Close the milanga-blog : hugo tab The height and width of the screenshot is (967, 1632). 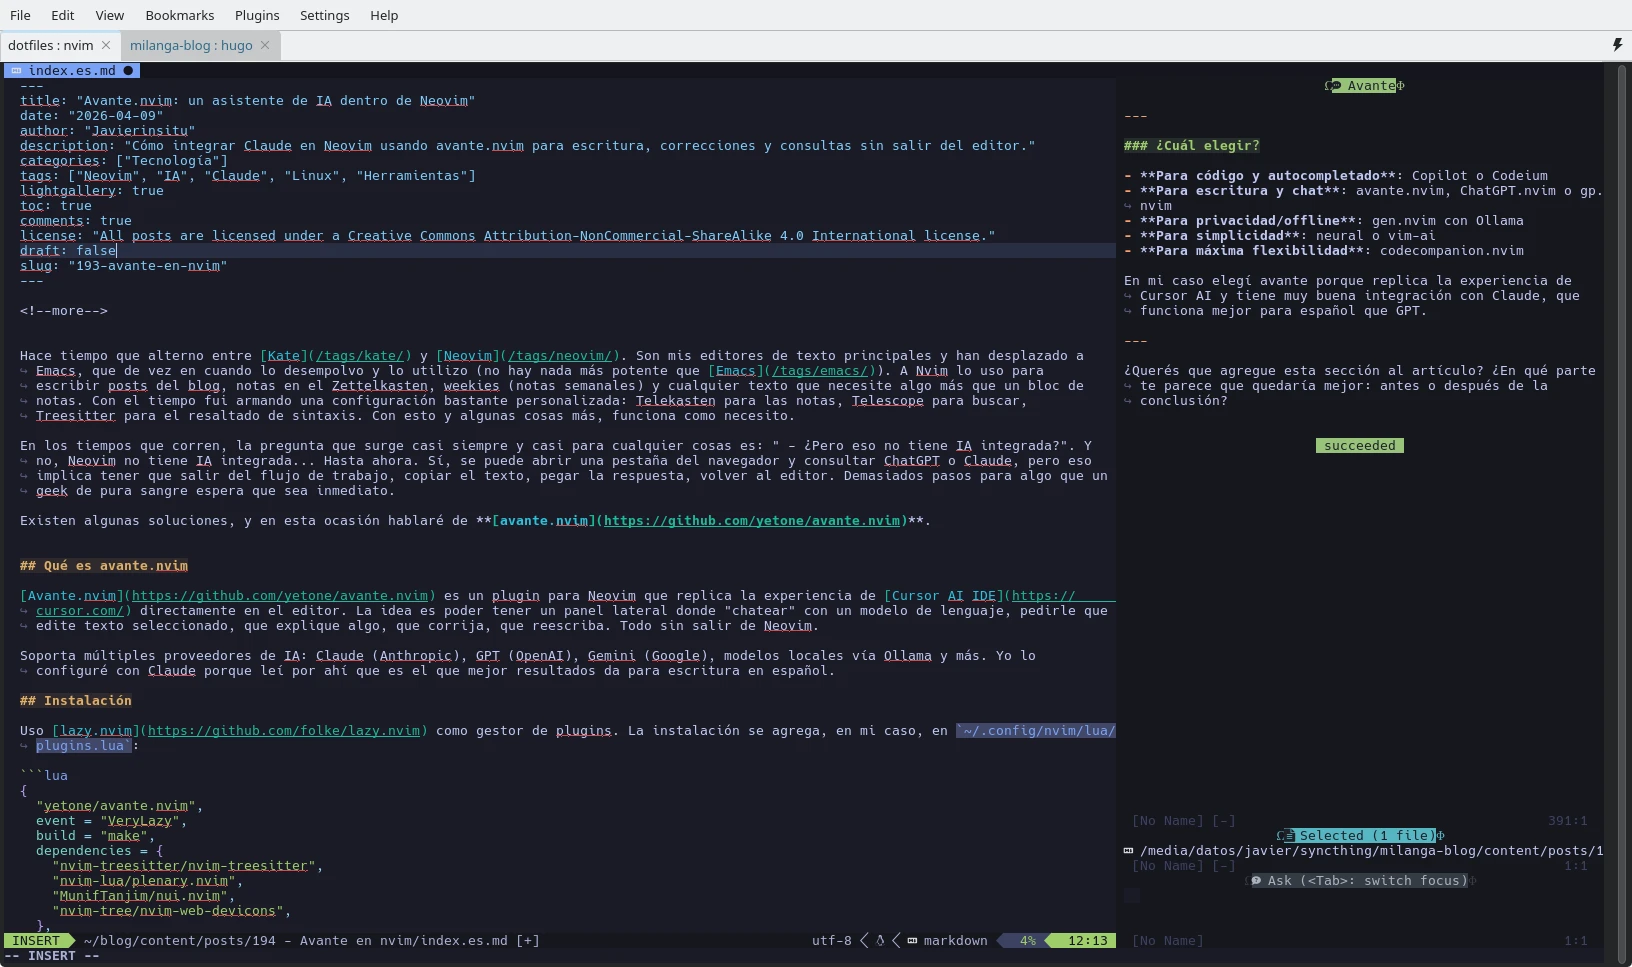pyautogui.click(x=265, y=45)
